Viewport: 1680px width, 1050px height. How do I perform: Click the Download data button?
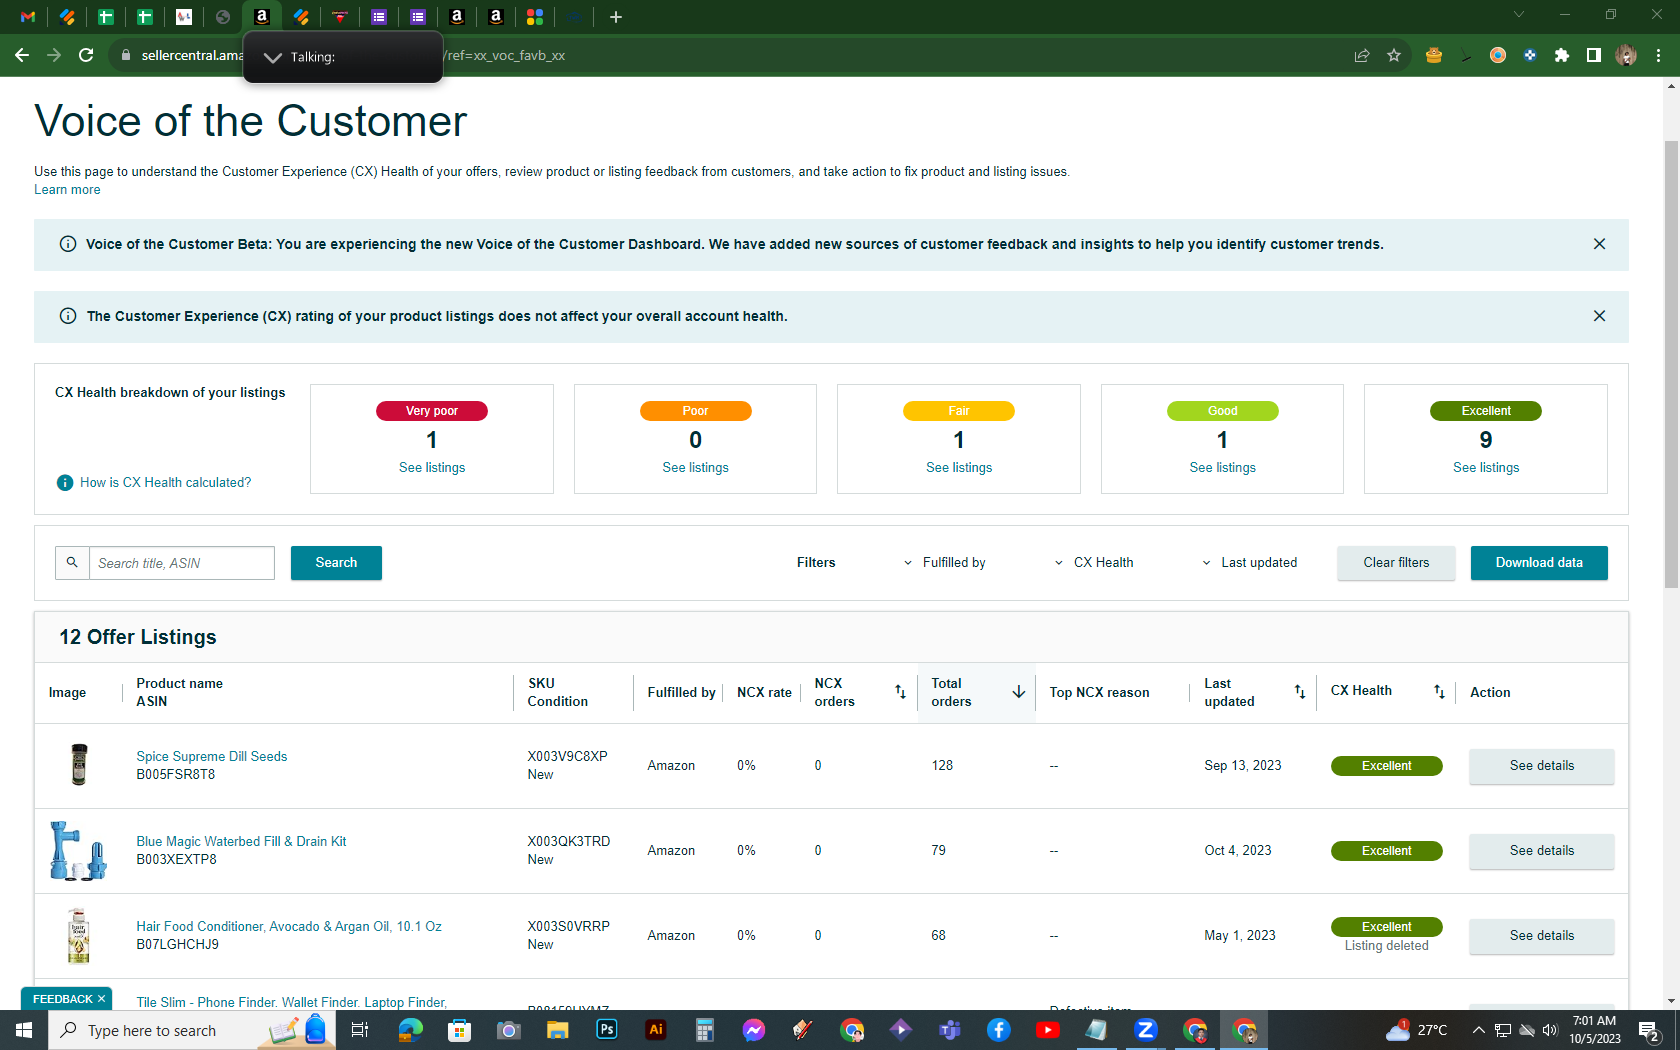[x=1539, y=563]
